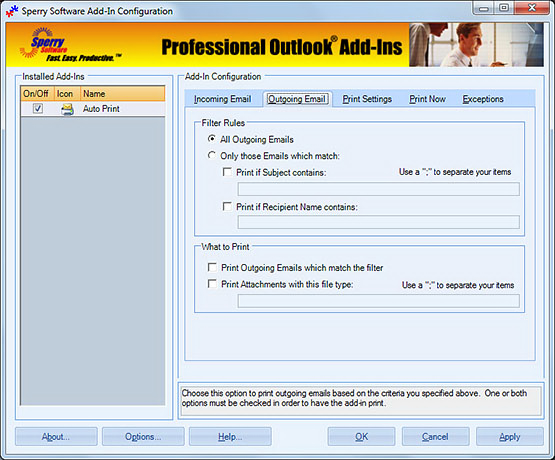
Task: Enable Print if Recipient Name contains checkbox
Action: pos(227,207)
